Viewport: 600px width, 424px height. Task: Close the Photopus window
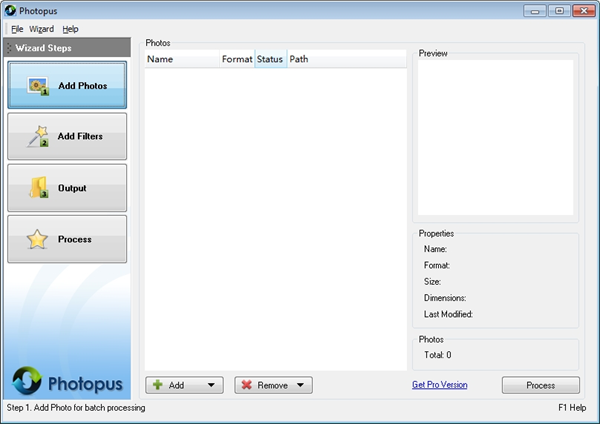click(584, 11)
